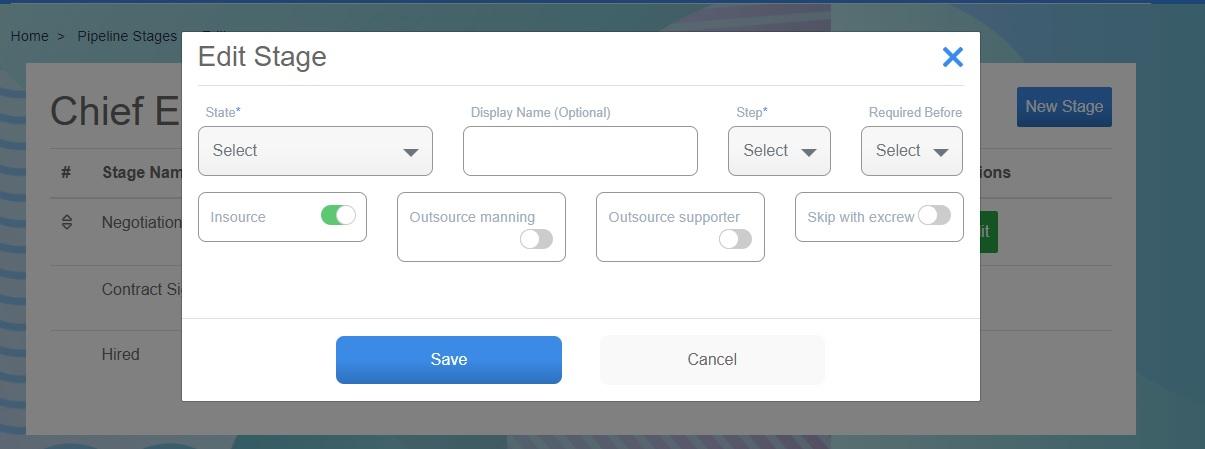Click the Negotiation stage name
The image size is (1205, 449).
pos(142,222)
